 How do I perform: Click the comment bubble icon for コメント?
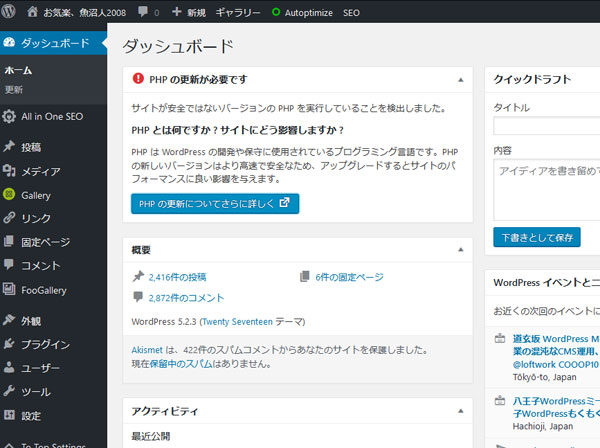[x=9, y=264]
